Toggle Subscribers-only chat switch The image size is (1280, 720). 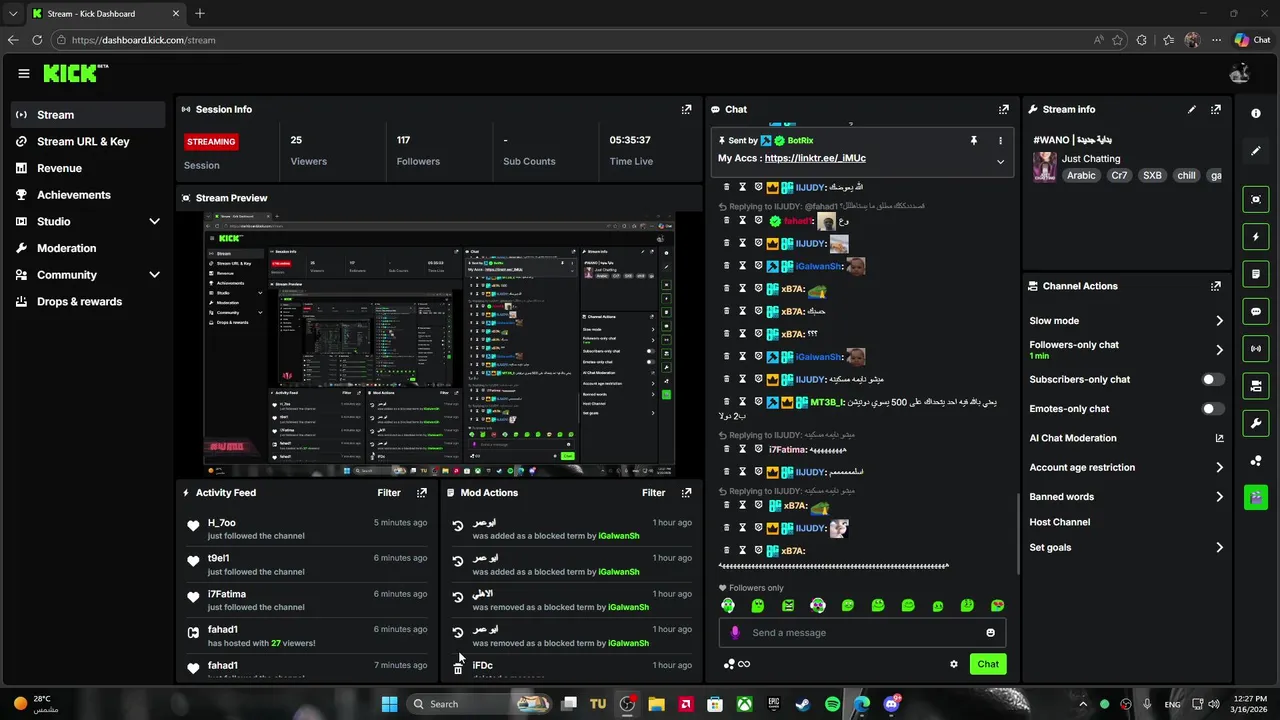click(x=1212, y=380)
